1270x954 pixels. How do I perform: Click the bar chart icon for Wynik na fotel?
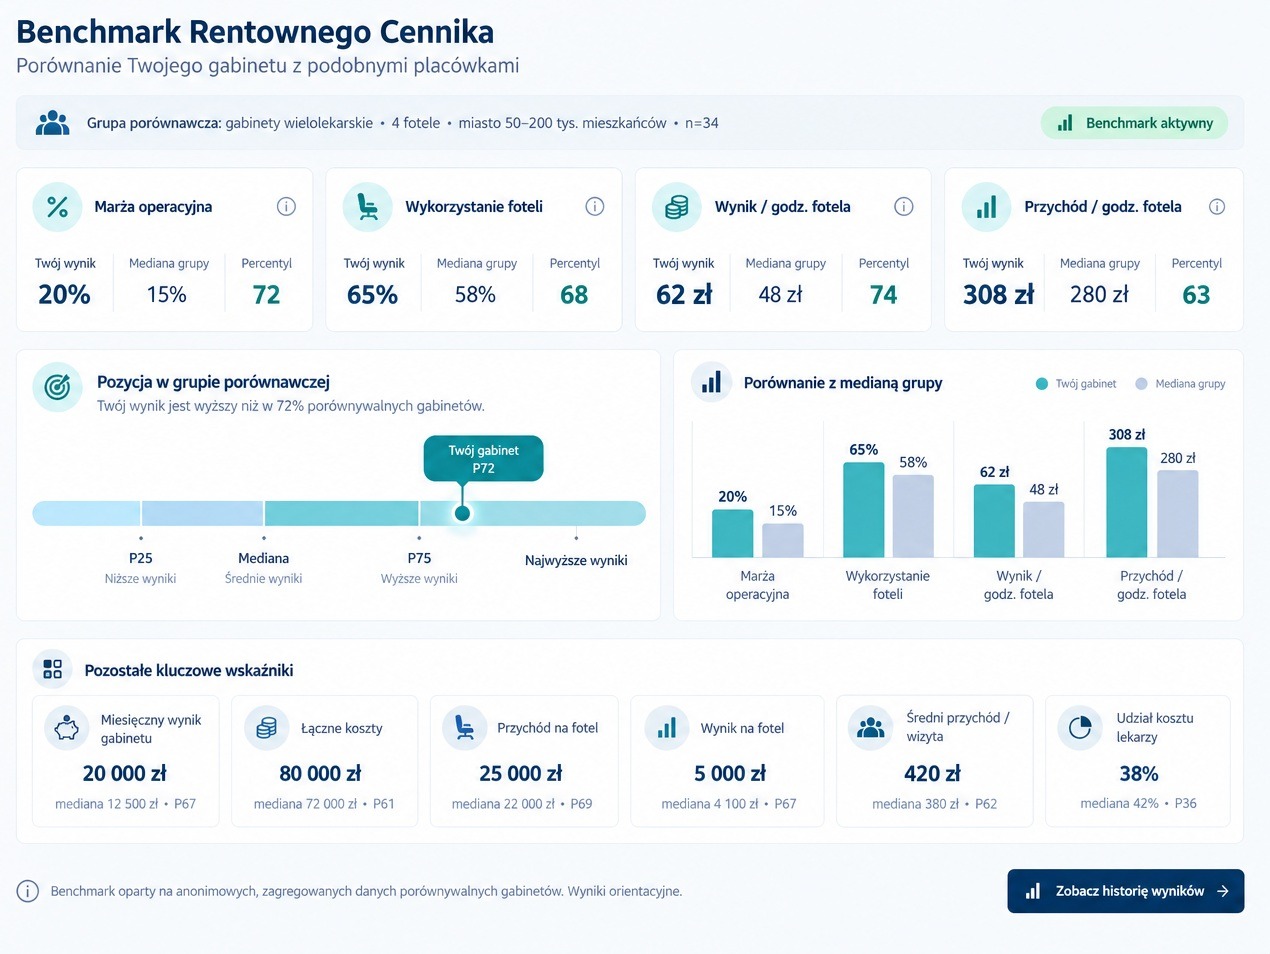tap(667, 728)
